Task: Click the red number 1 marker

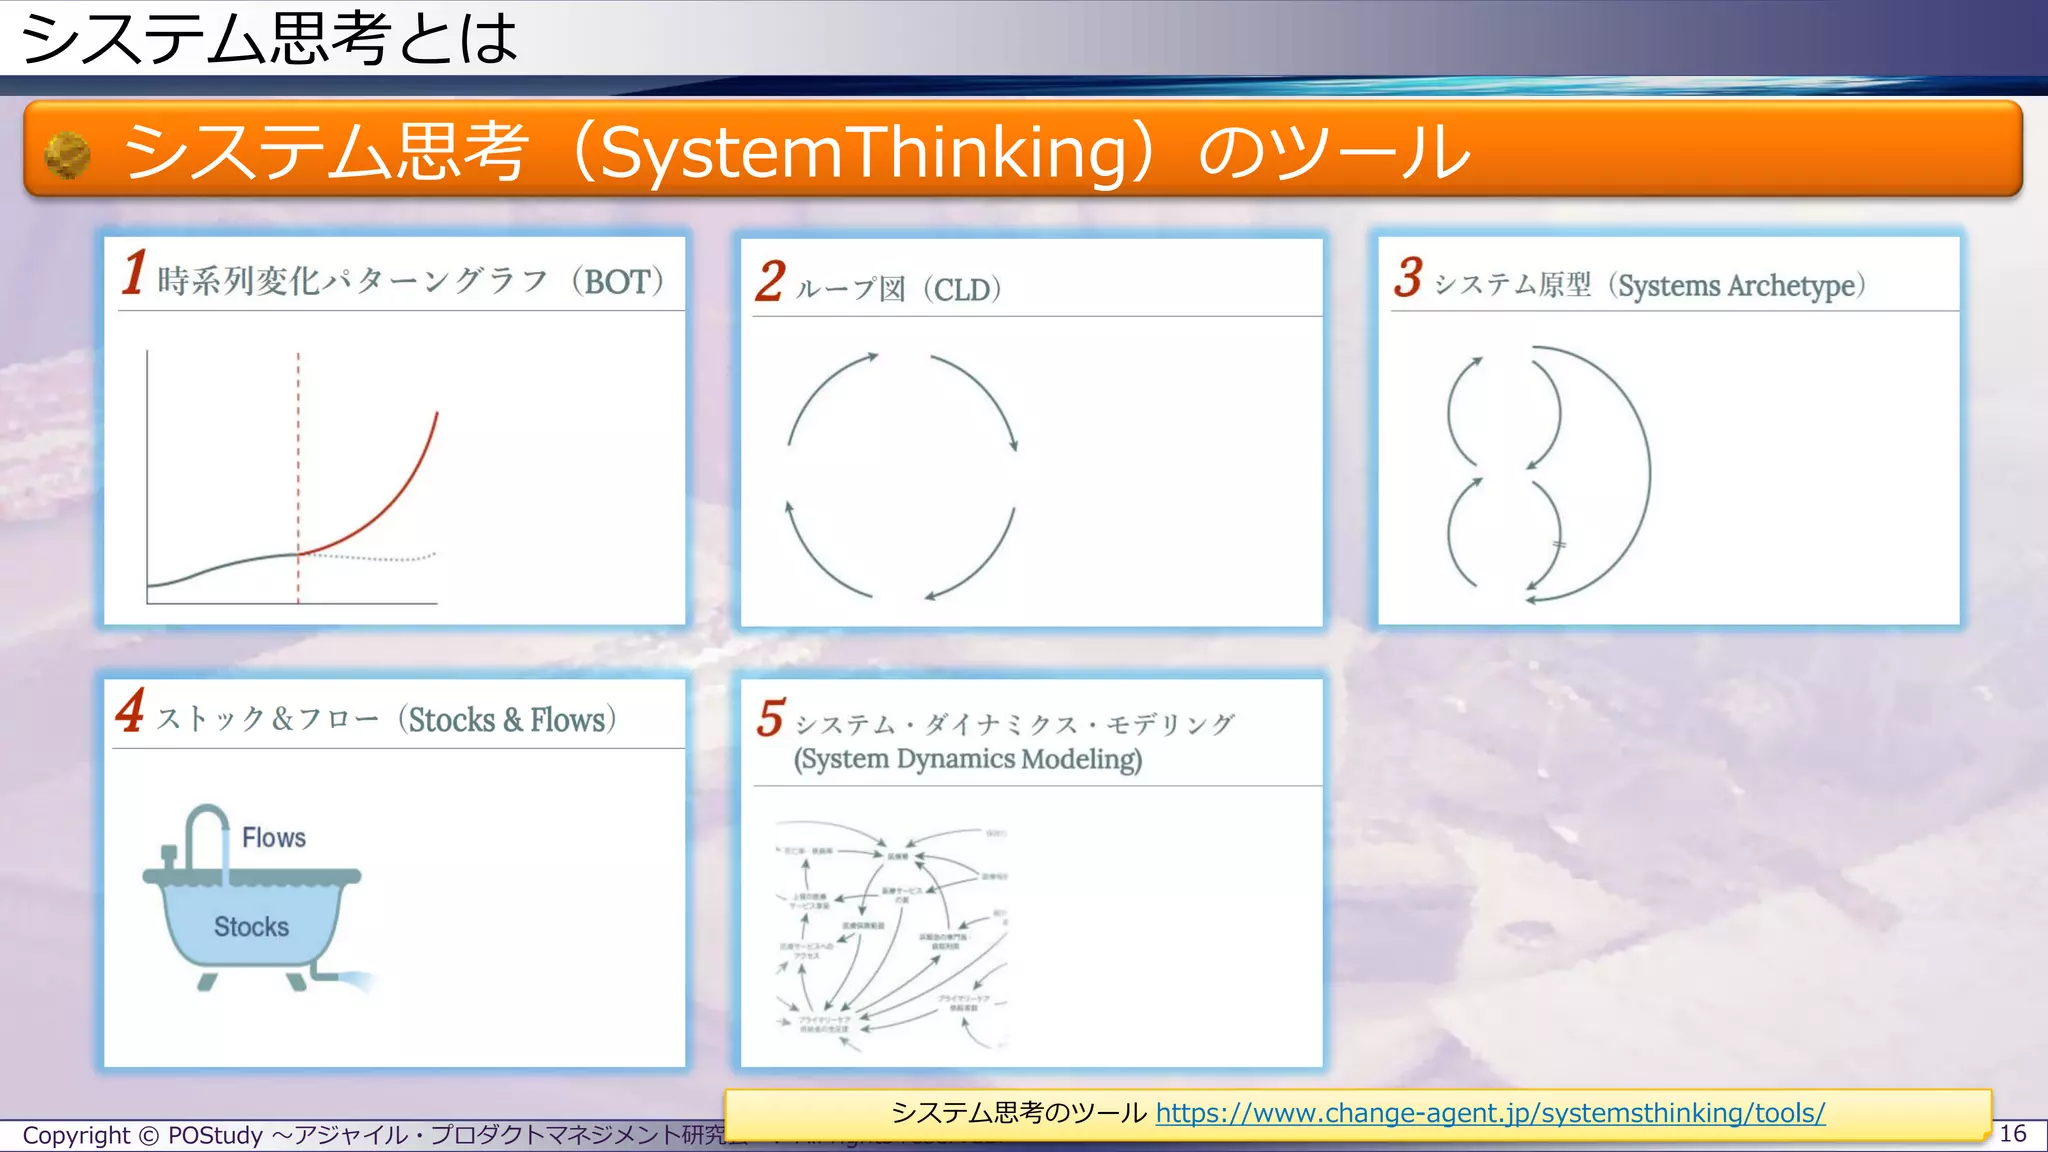Action: tap(134, 272)
